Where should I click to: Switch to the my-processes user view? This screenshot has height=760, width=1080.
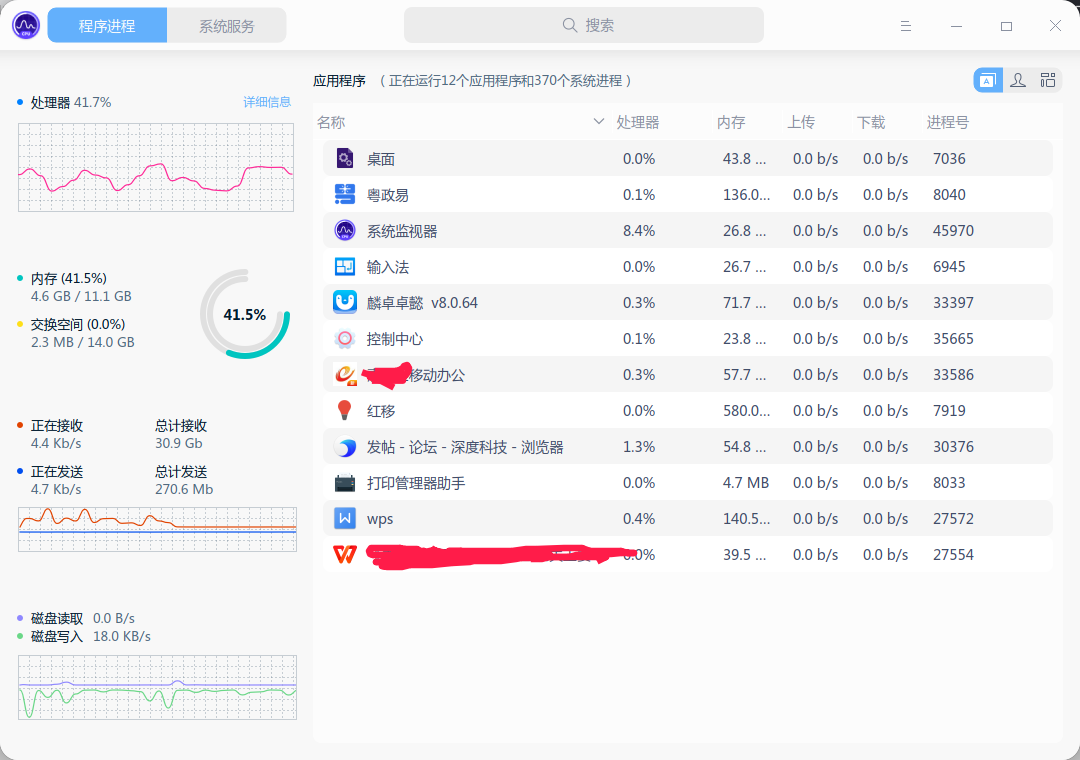(1017, 79)
